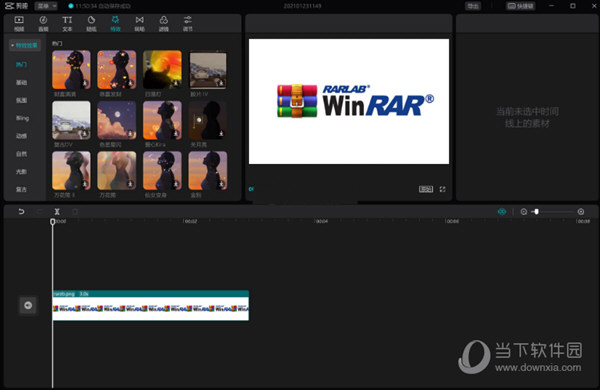Click the timeline zoom slider handle
The image size is (600, 390).
pyautogui.click(x=536, y=212)
